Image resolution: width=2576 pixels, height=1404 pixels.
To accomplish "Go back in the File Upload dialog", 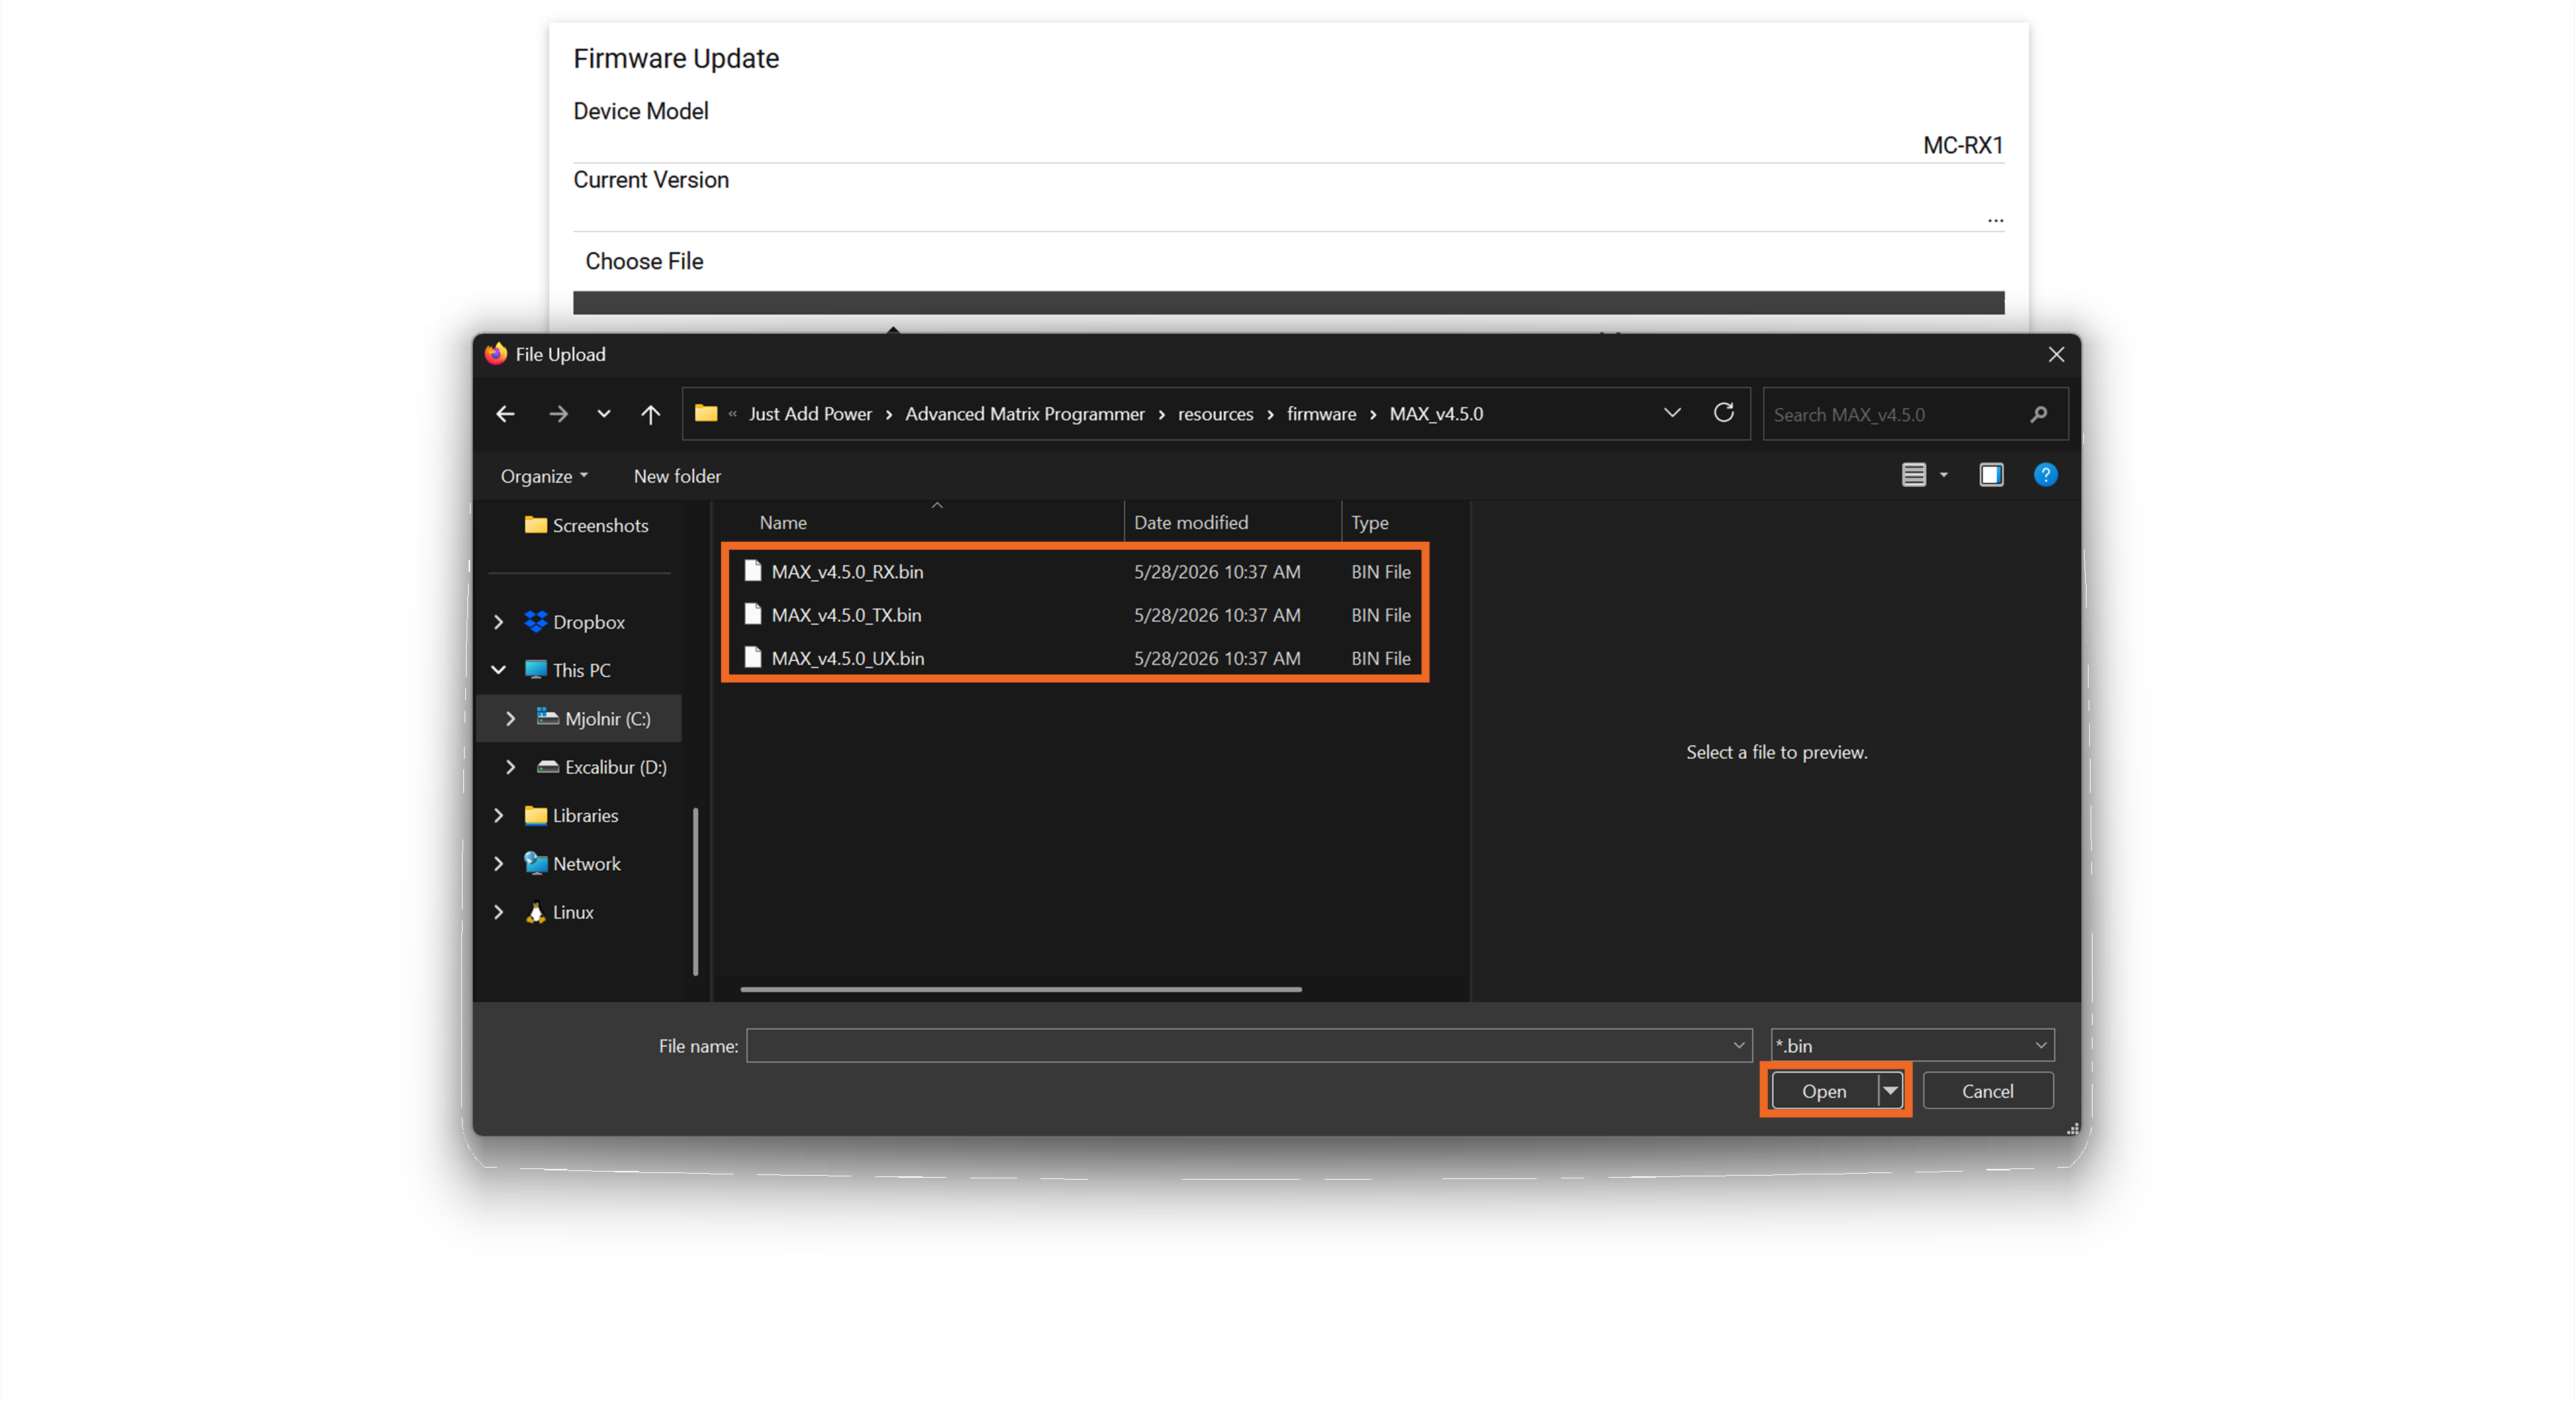I will (505, 414).
